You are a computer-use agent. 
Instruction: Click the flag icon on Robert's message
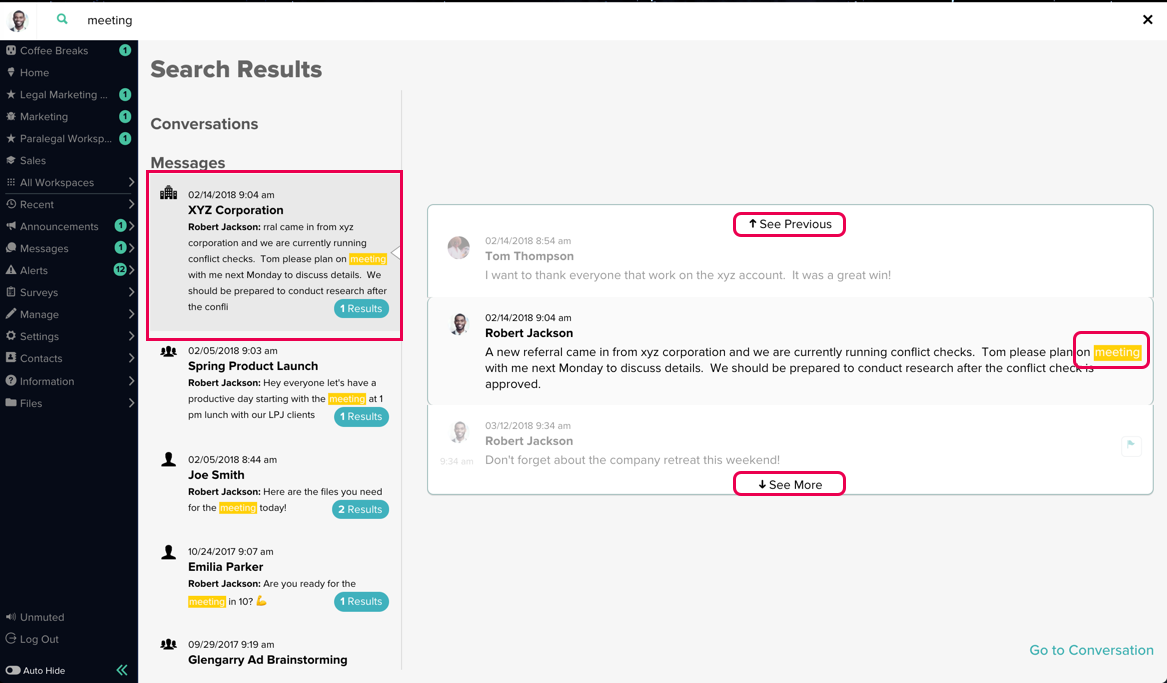pyautogui.click(x=1131, y=446)
